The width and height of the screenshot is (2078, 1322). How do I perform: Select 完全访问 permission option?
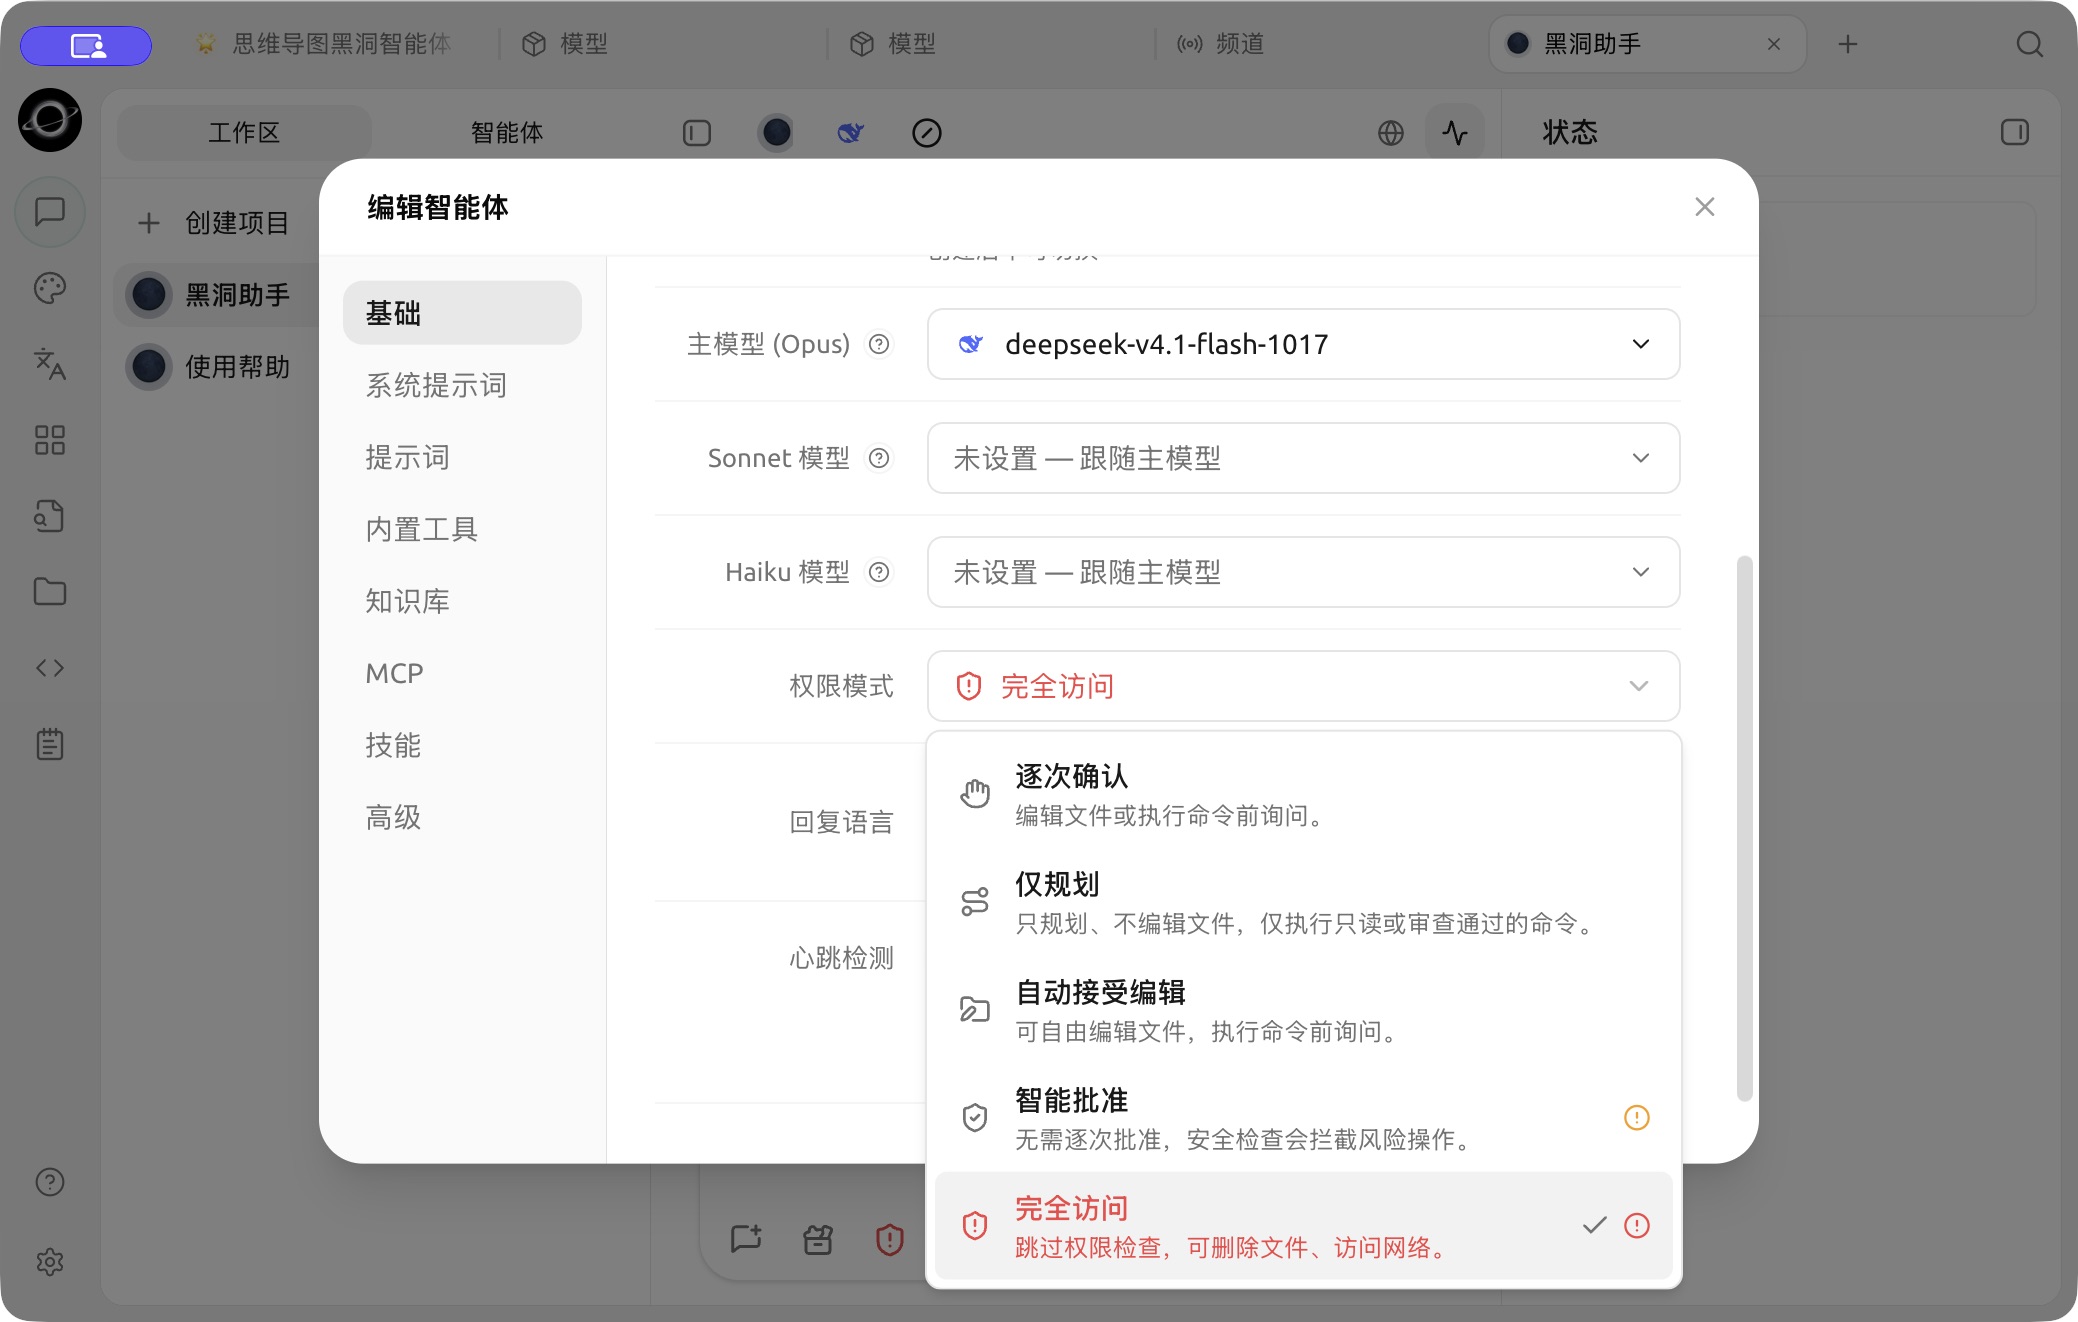tap(1304, 1226)
